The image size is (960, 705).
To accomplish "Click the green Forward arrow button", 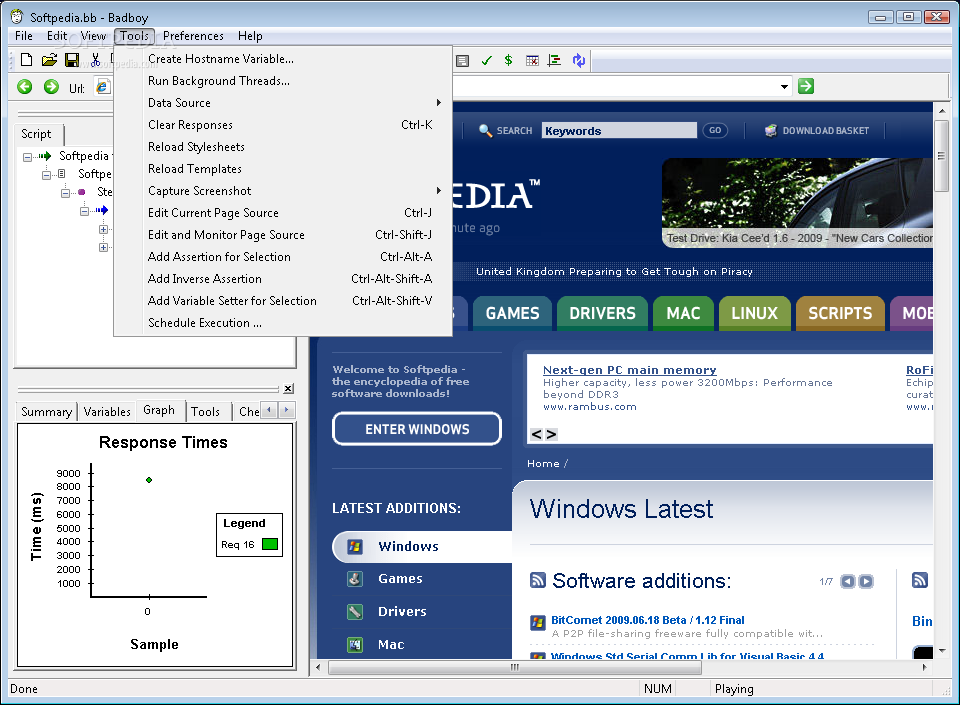I will click(x=51, y=87).
